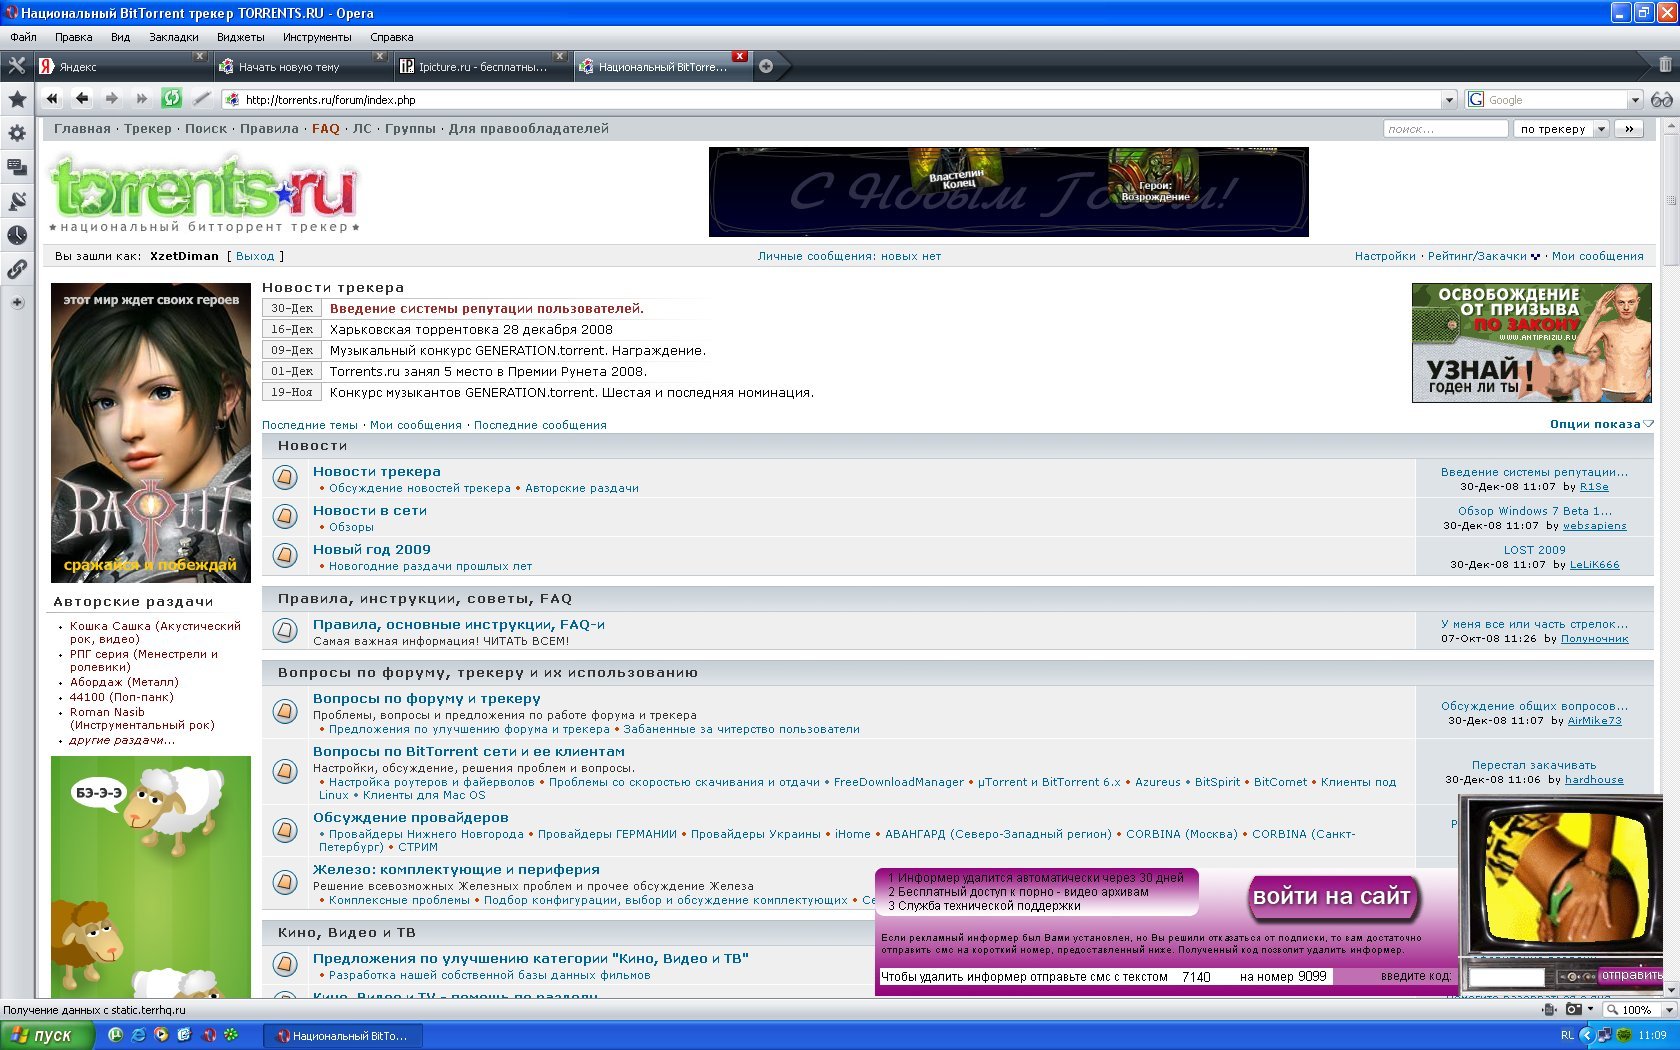The height and width of the screenshot is (1050, 1680).
Task: Click the Find-in-page binoculars icon
Action: coord(1662,99)
